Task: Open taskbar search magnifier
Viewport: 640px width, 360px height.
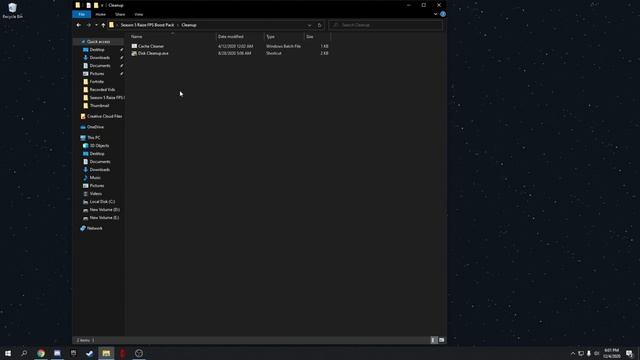Action: tap(24, 353)
